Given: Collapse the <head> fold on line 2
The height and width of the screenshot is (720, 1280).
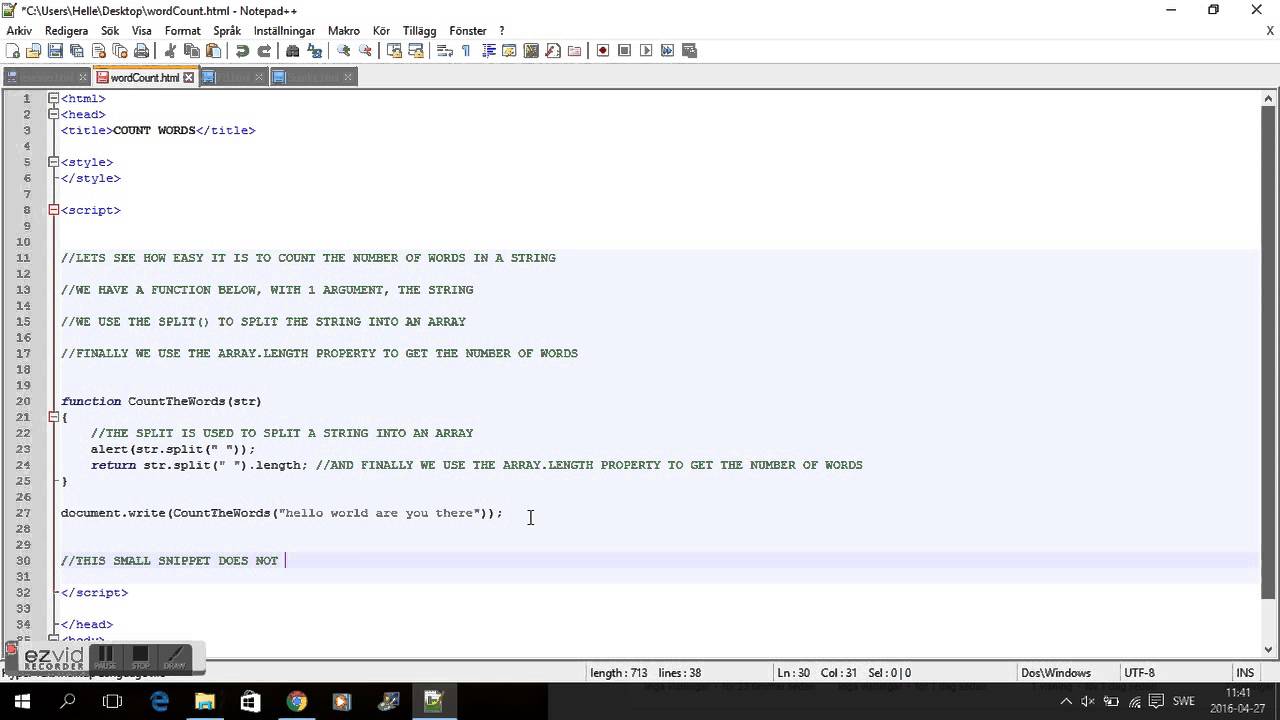Looking at the screenshot, I should click(x=53, y=114).
